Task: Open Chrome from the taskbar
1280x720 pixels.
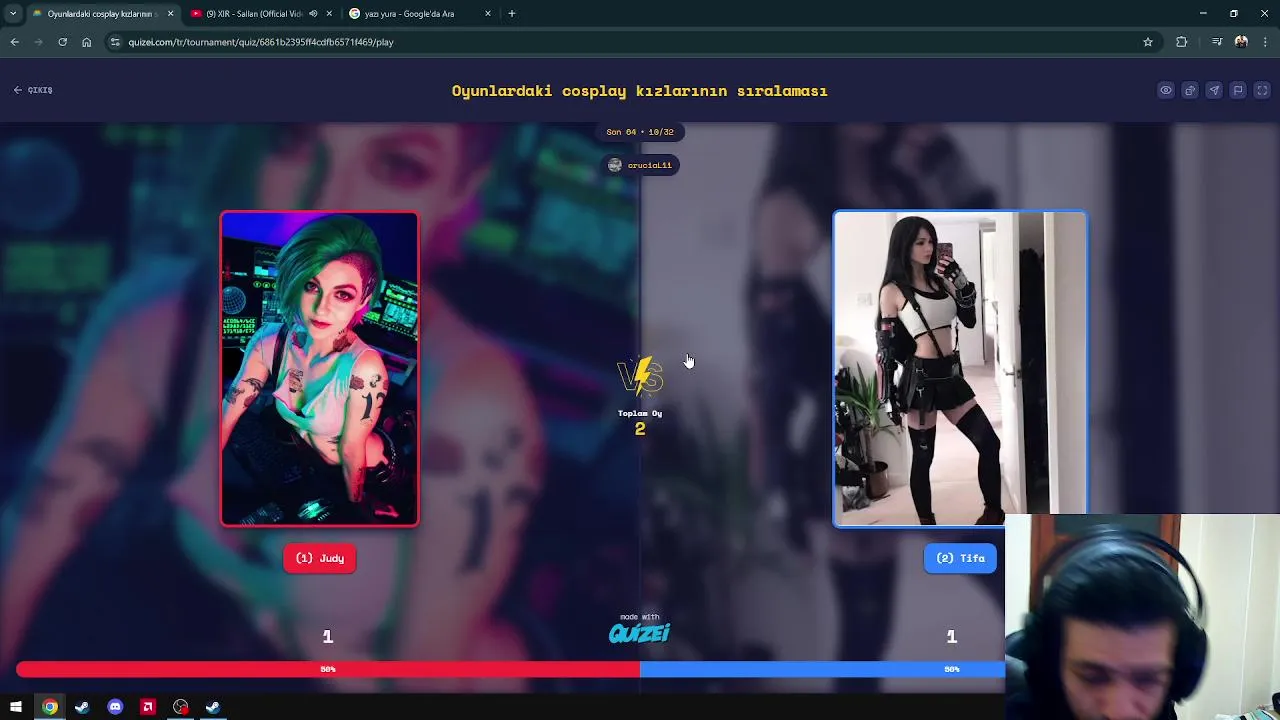Action: tap(50, 707)
